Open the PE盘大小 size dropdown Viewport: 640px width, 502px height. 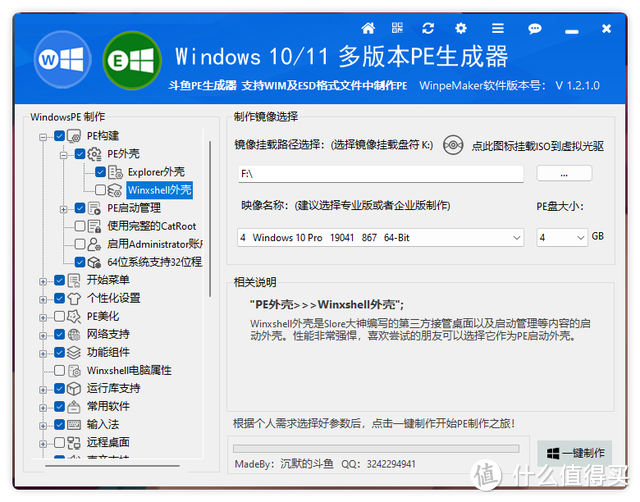562,238
